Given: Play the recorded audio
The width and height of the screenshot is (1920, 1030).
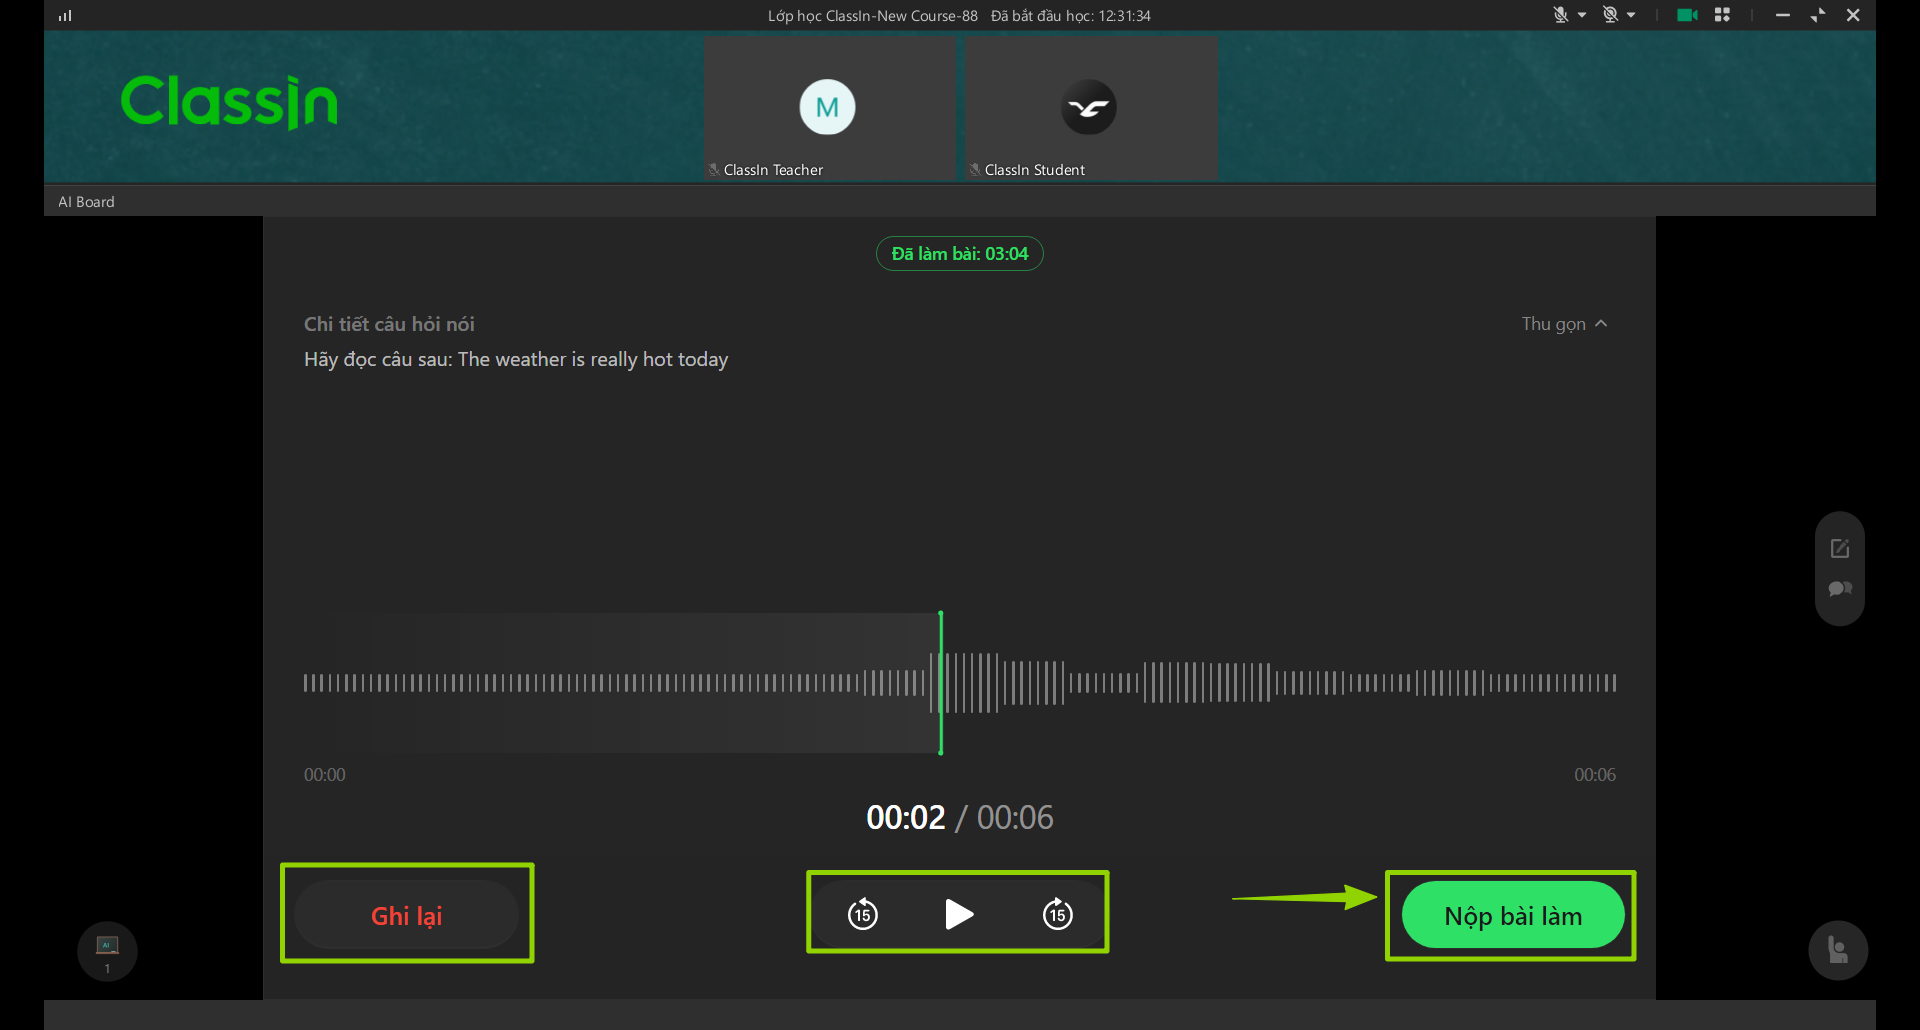Looking at the screenshot, I should coord(959,914).
